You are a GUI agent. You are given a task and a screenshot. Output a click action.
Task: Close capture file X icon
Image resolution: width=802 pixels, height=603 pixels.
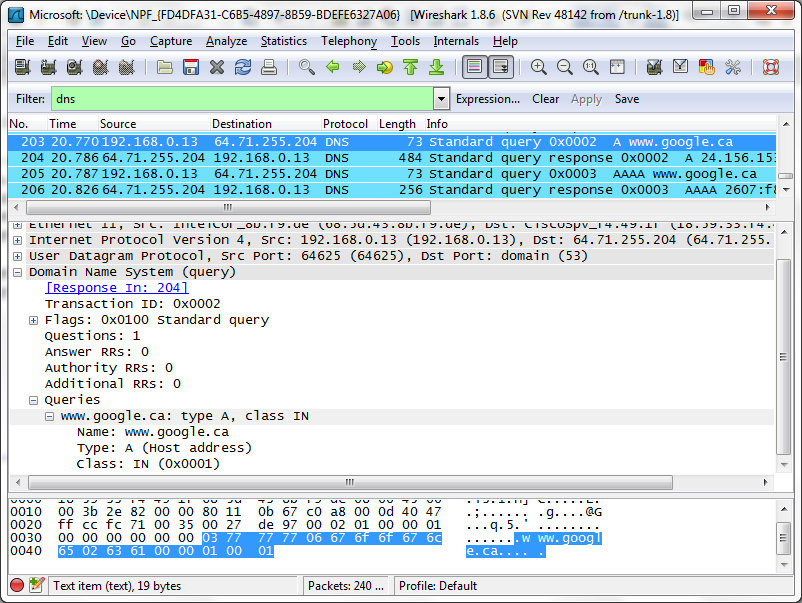[x=217, y=67]
